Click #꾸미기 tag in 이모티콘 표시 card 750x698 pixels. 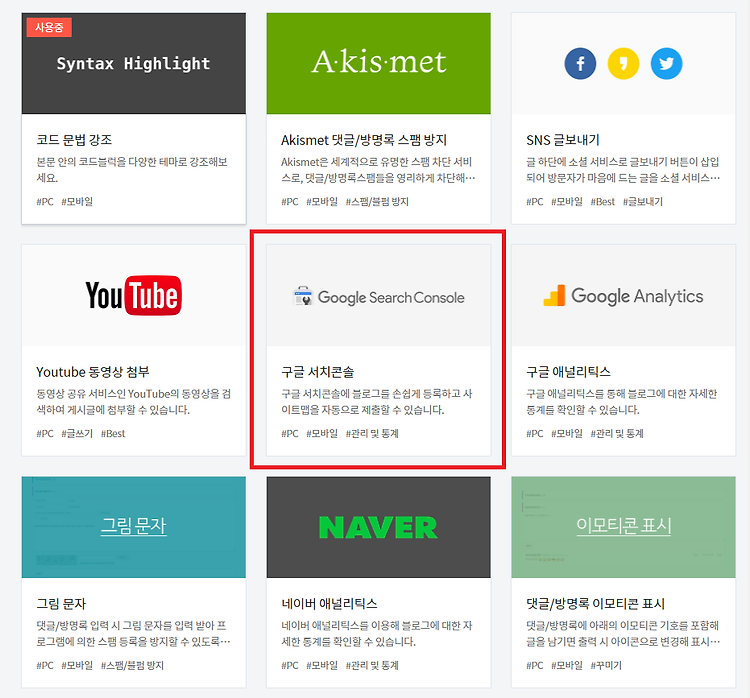606,665
